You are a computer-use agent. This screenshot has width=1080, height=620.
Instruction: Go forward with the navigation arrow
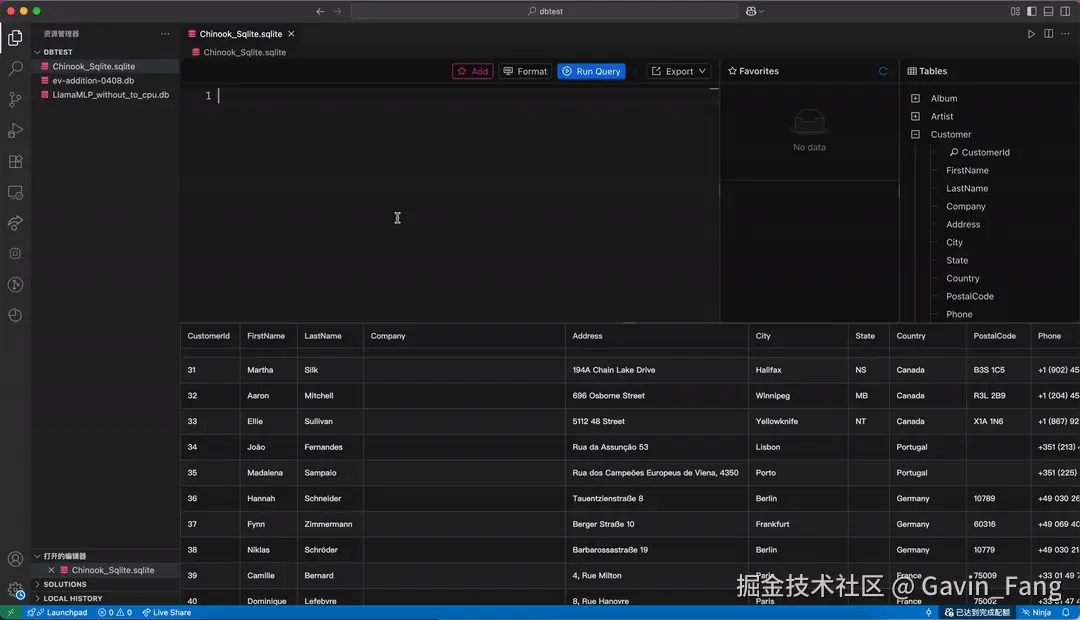pyautogui.click(x=338, y=11)
